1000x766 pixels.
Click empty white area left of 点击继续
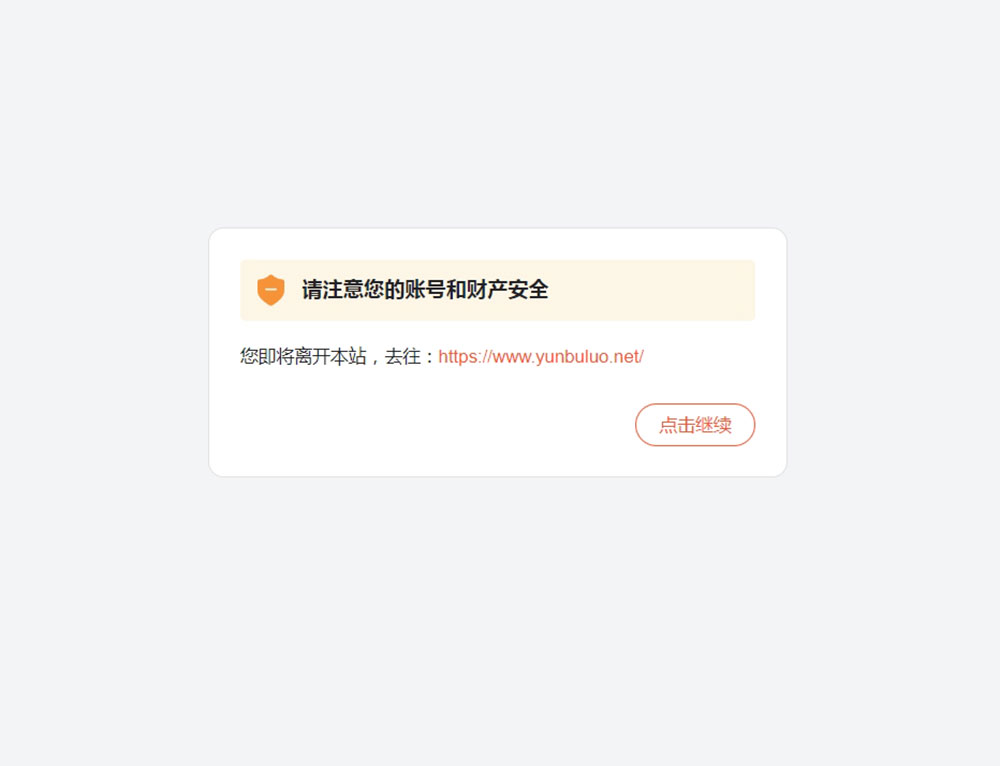point(434,425)
